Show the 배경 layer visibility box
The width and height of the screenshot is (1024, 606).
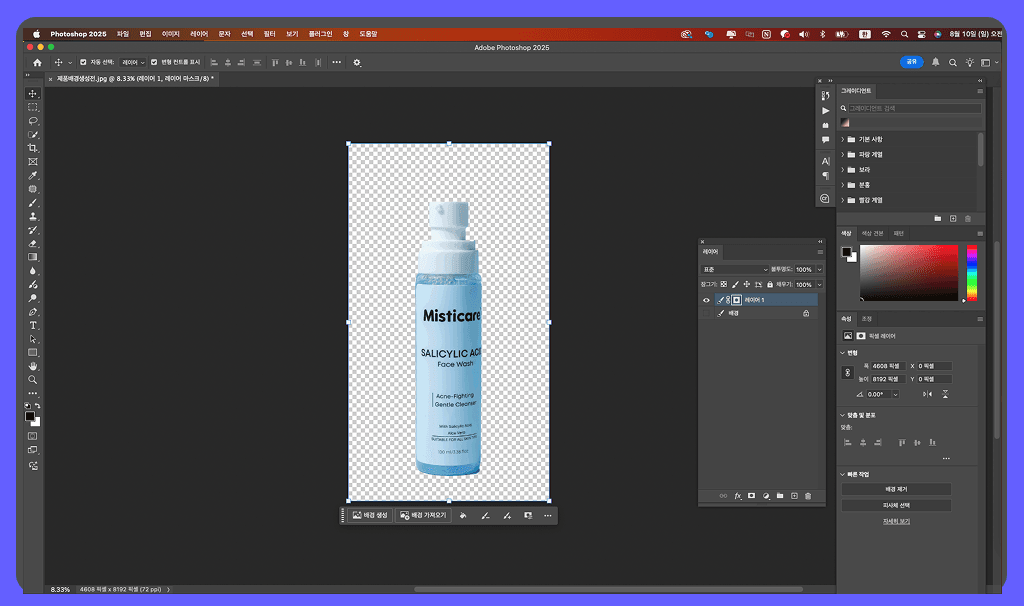tap(706, 314)
